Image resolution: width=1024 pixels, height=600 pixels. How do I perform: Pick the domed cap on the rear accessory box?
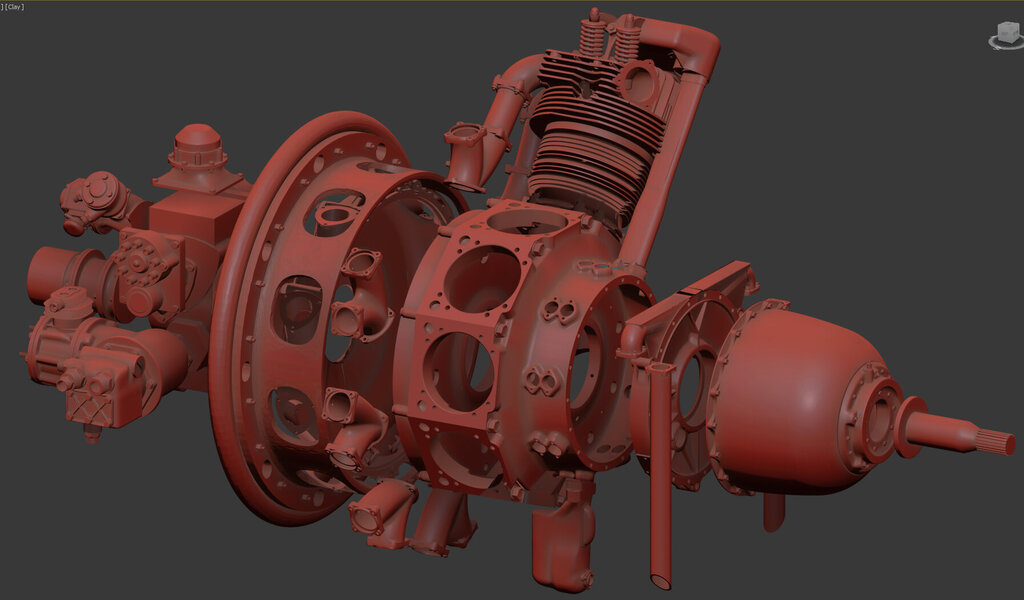199,147
